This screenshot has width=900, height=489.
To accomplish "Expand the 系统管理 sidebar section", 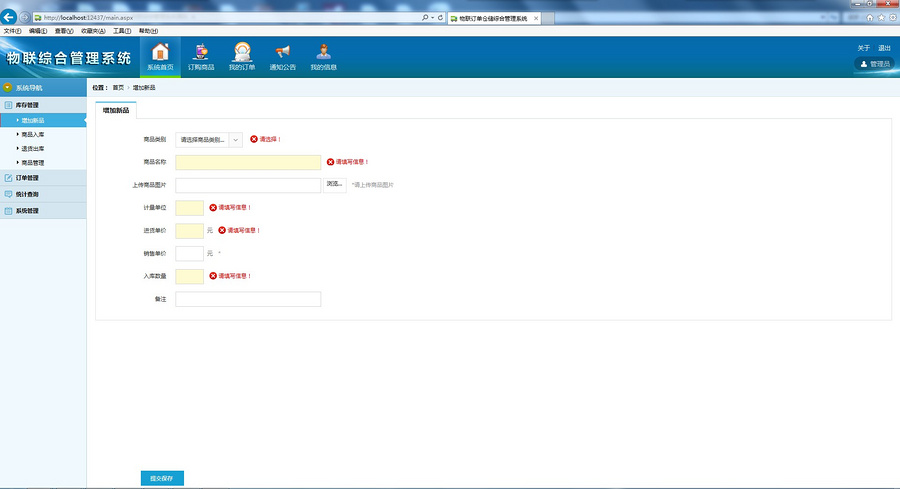I will [28, 211].
